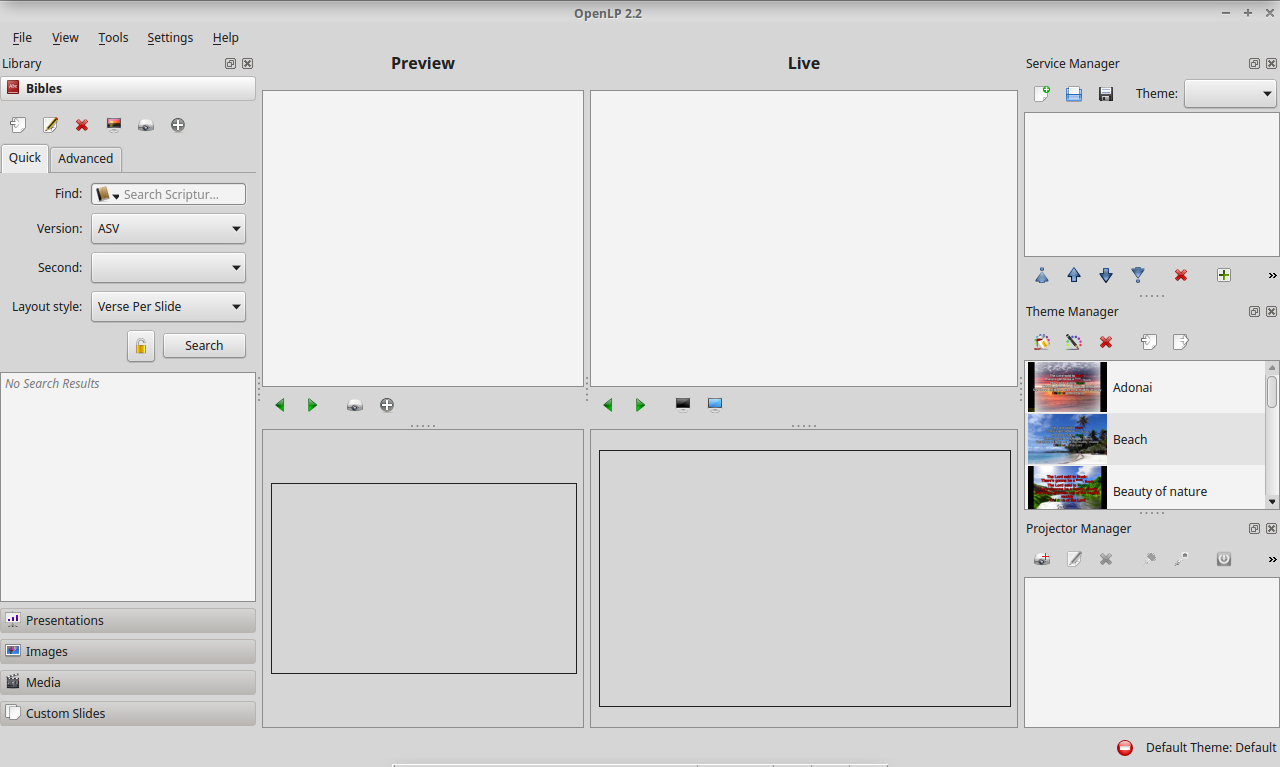Expand the Images library section
Screen dimensions: 1280x767
coord(128,652)
